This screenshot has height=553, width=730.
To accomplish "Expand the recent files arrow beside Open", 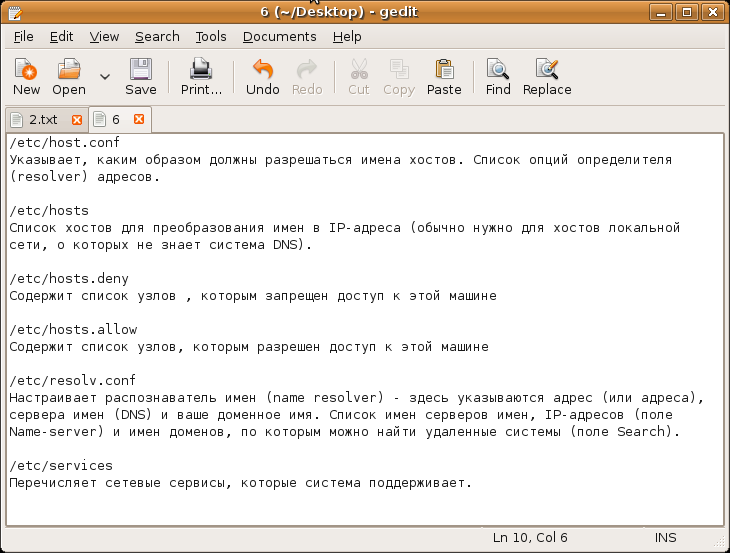I will 105,76.
